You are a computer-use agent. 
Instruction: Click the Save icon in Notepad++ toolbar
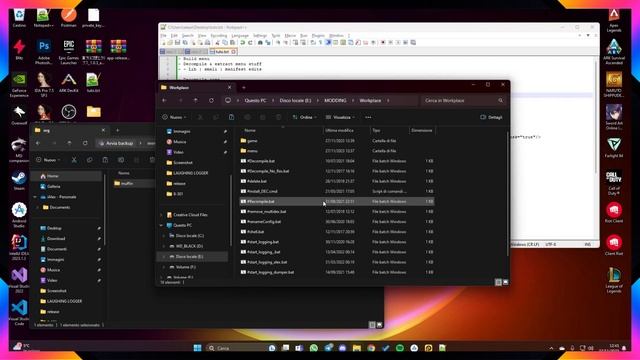pos(178,42)
